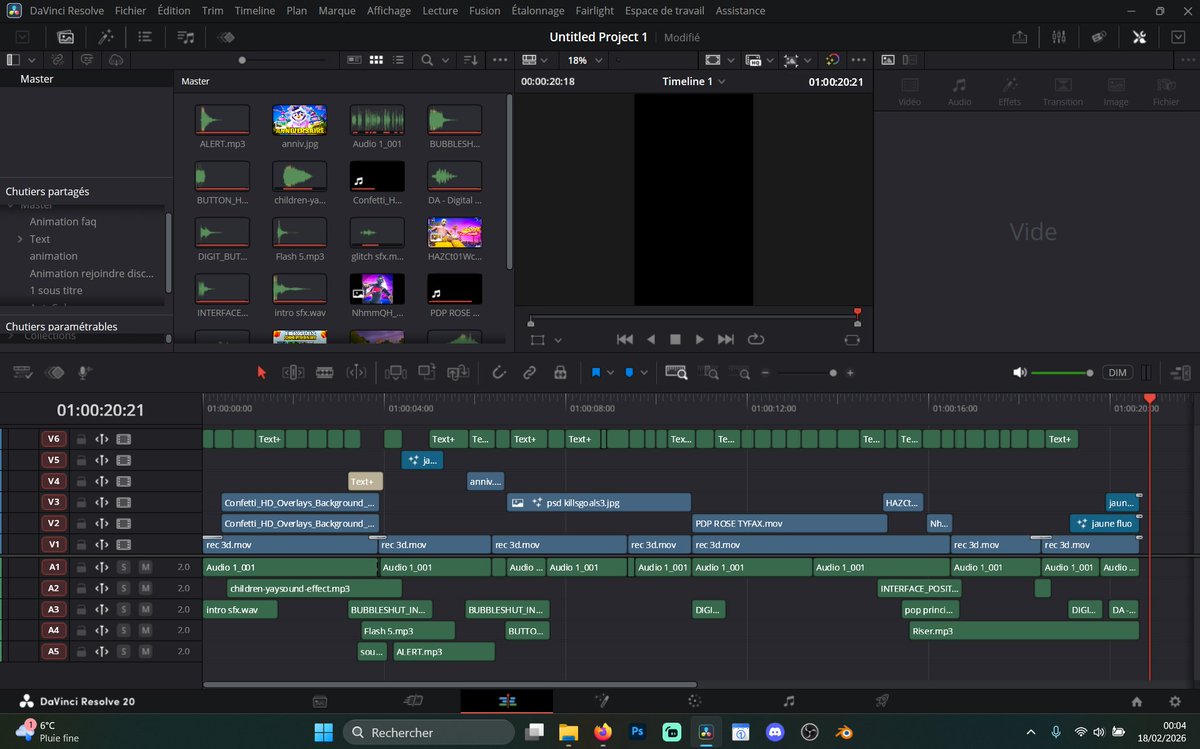Go to Project Manager home icon
This screenshot has width=1200, height=749.
[x=1137, y=701]
